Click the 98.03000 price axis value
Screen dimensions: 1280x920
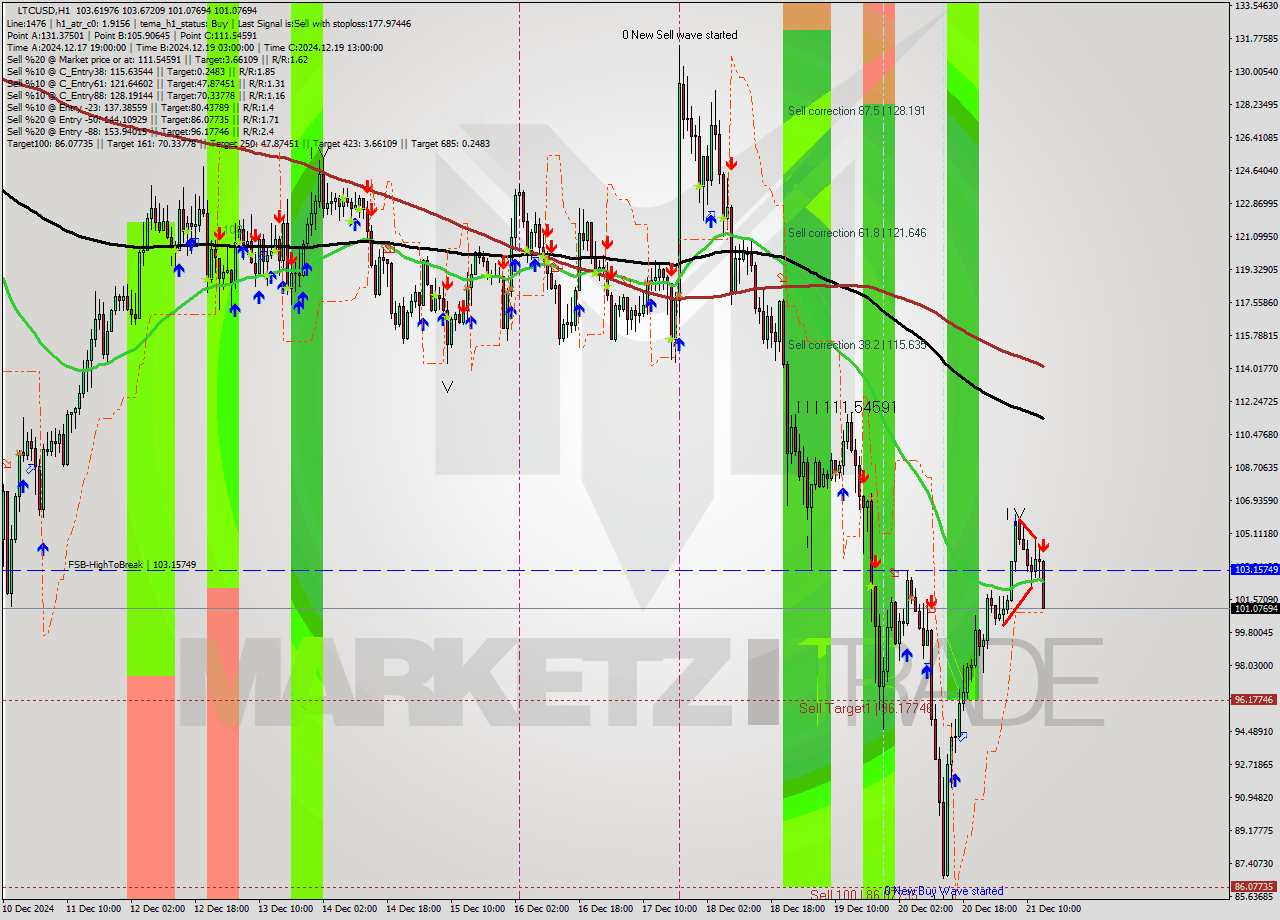pos(1255,666)
